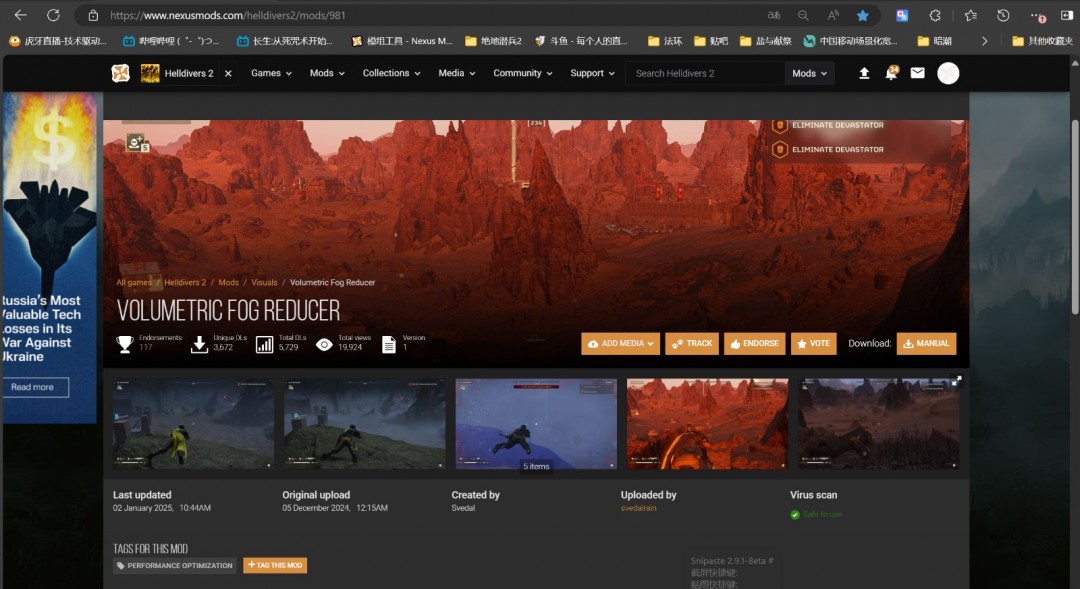Open third thumbnail showing blue scene

pos(536,424)
